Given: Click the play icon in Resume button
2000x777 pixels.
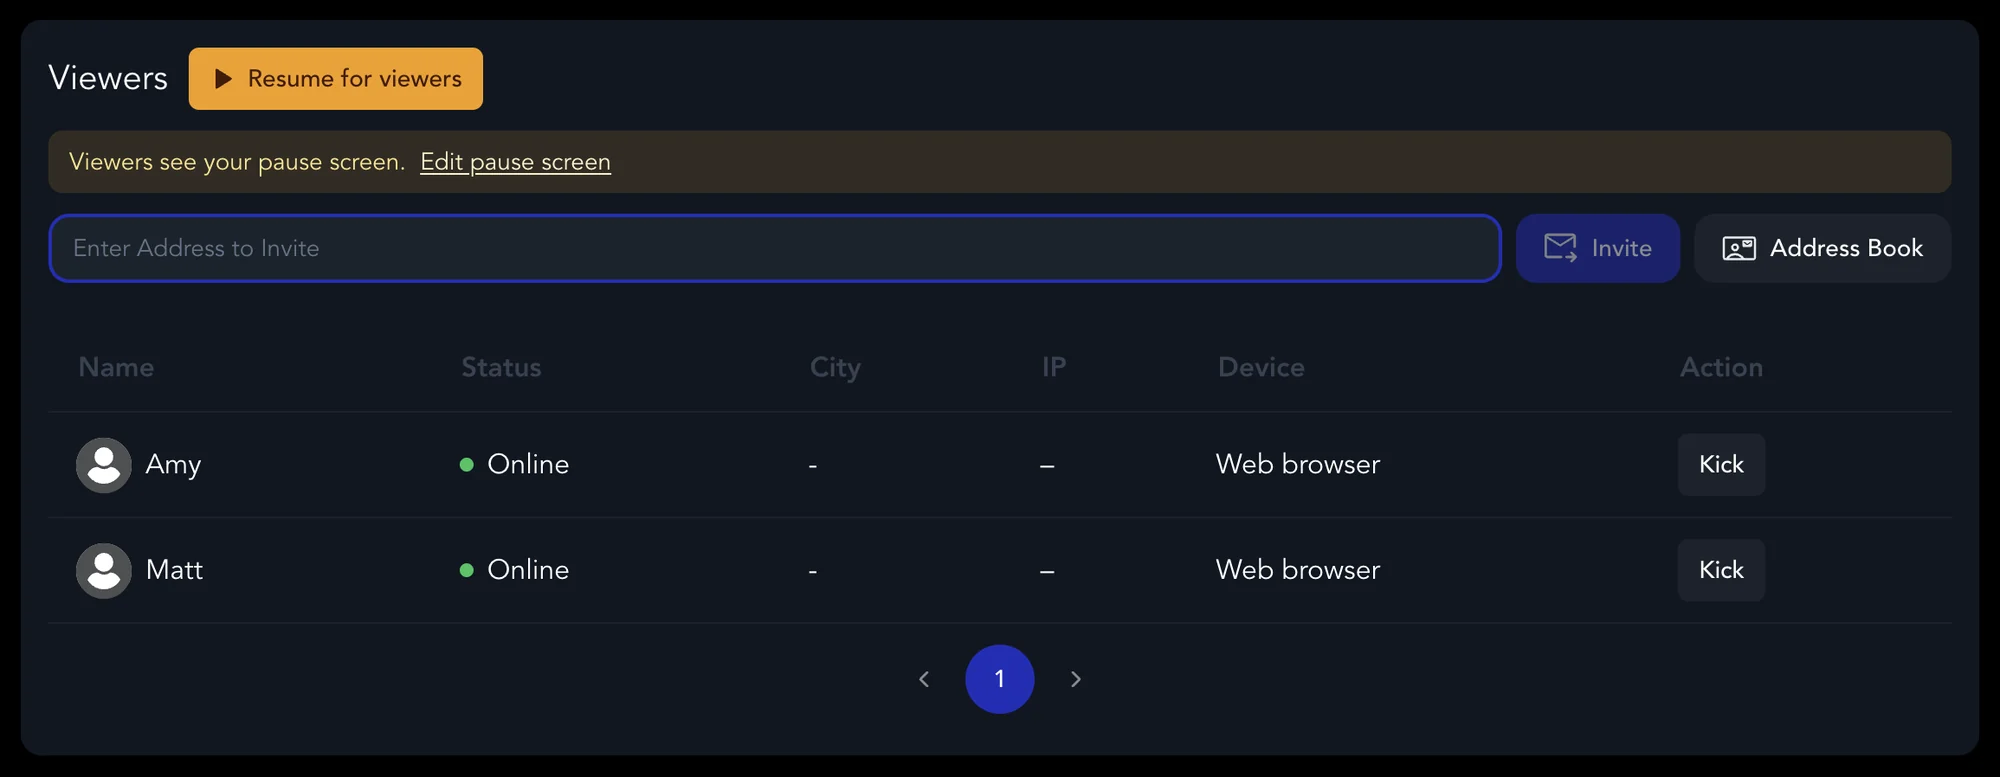Looking at the screenshot, I should (x=224, y=79).
